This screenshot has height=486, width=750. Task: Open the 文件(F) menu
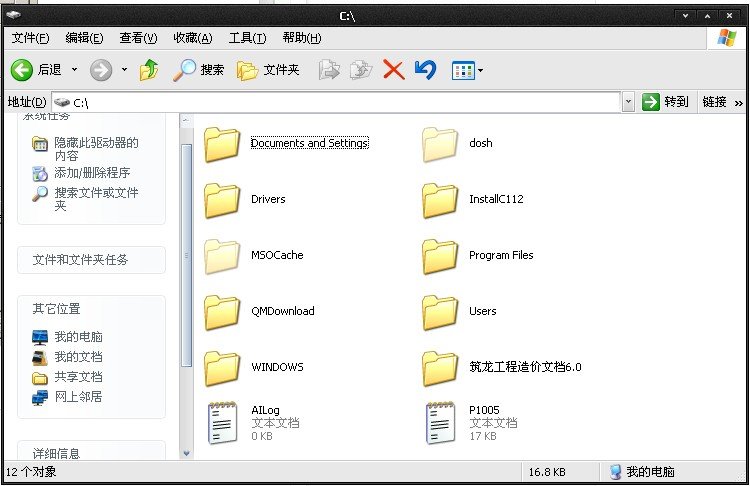pos(30,38)
